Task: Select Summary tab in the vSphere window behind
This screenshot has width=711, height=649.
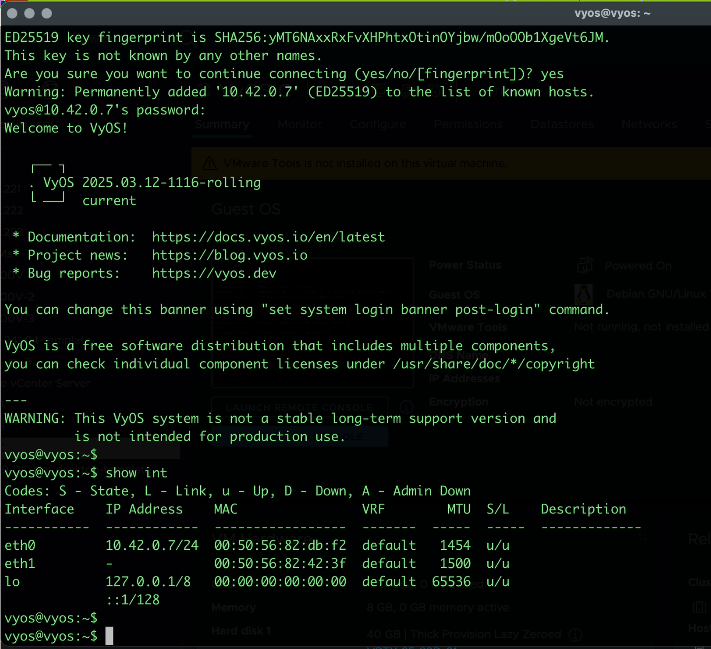Action: pyautogui.click(x=222, y=124)
